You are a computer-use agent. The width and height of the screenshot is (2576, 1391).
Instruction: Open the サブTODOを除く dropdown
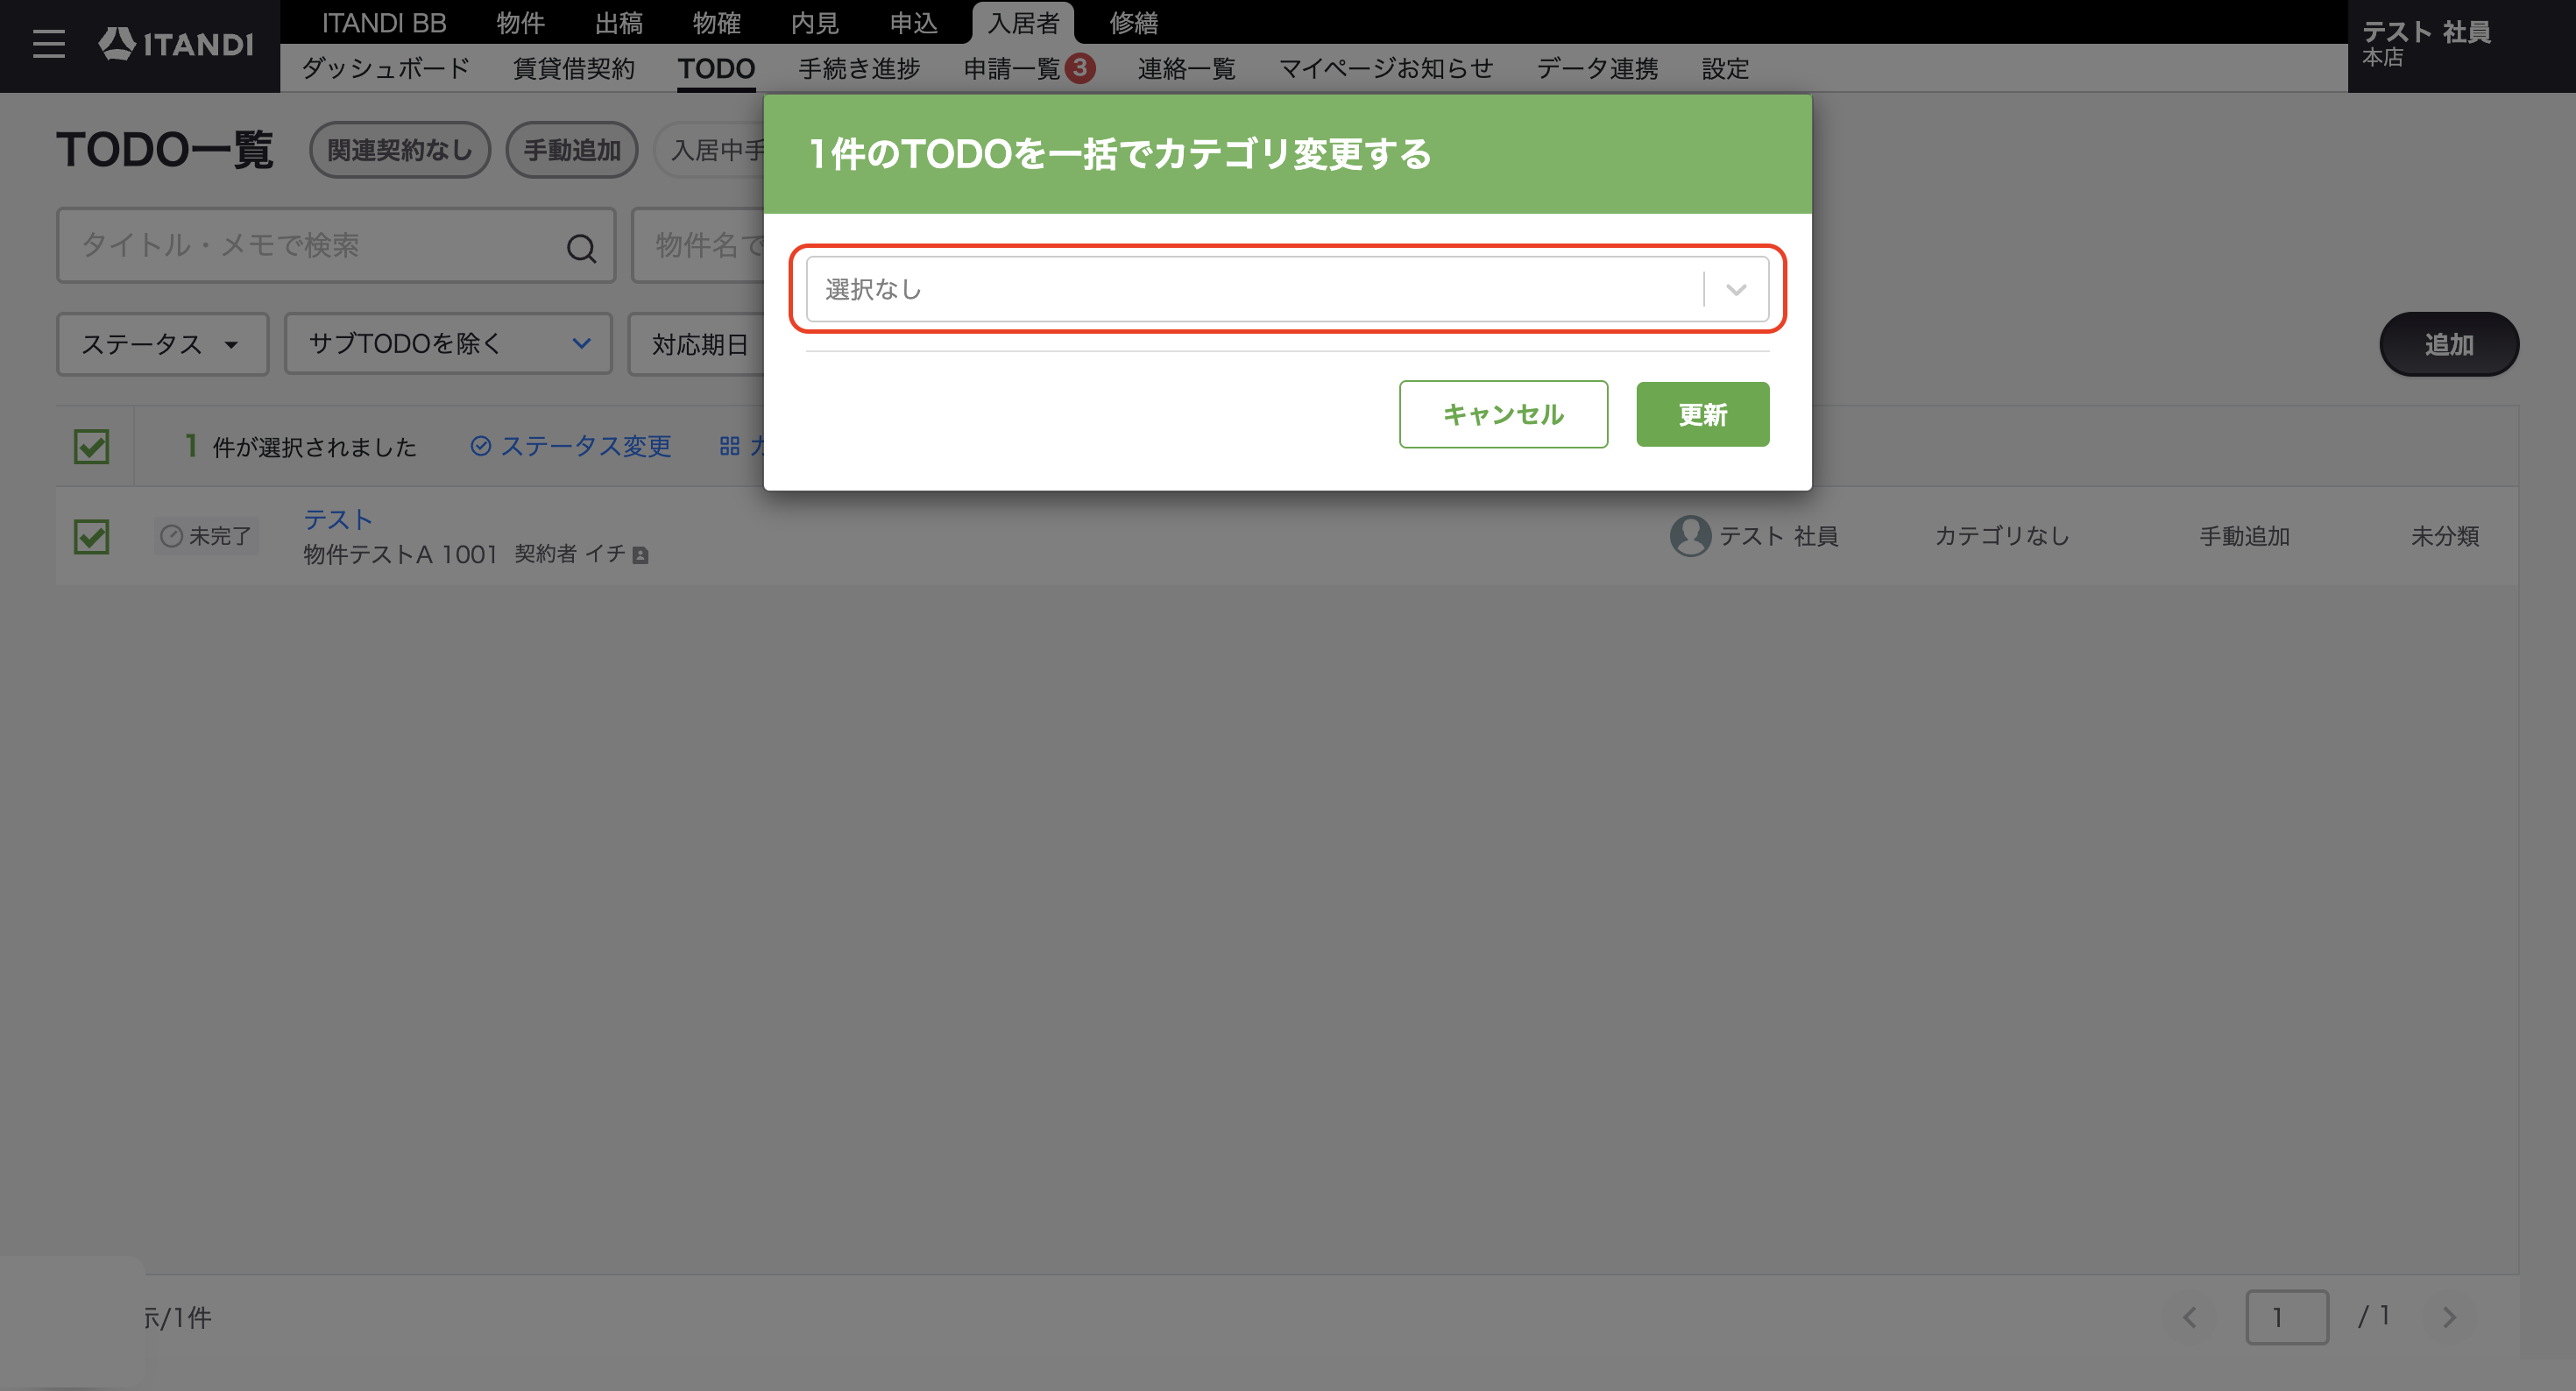[x=448, y=344]
